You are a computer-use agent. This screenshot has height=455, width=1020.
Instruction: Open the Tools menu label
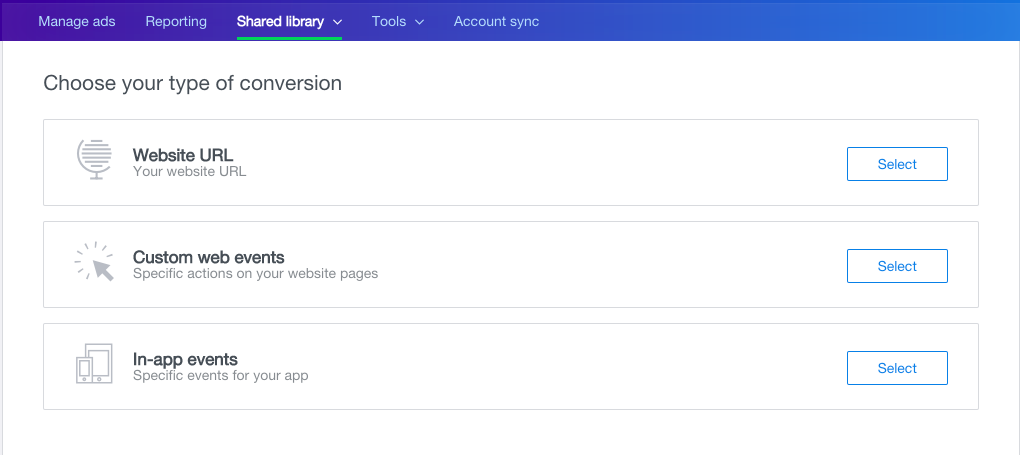tap(389, 21)
